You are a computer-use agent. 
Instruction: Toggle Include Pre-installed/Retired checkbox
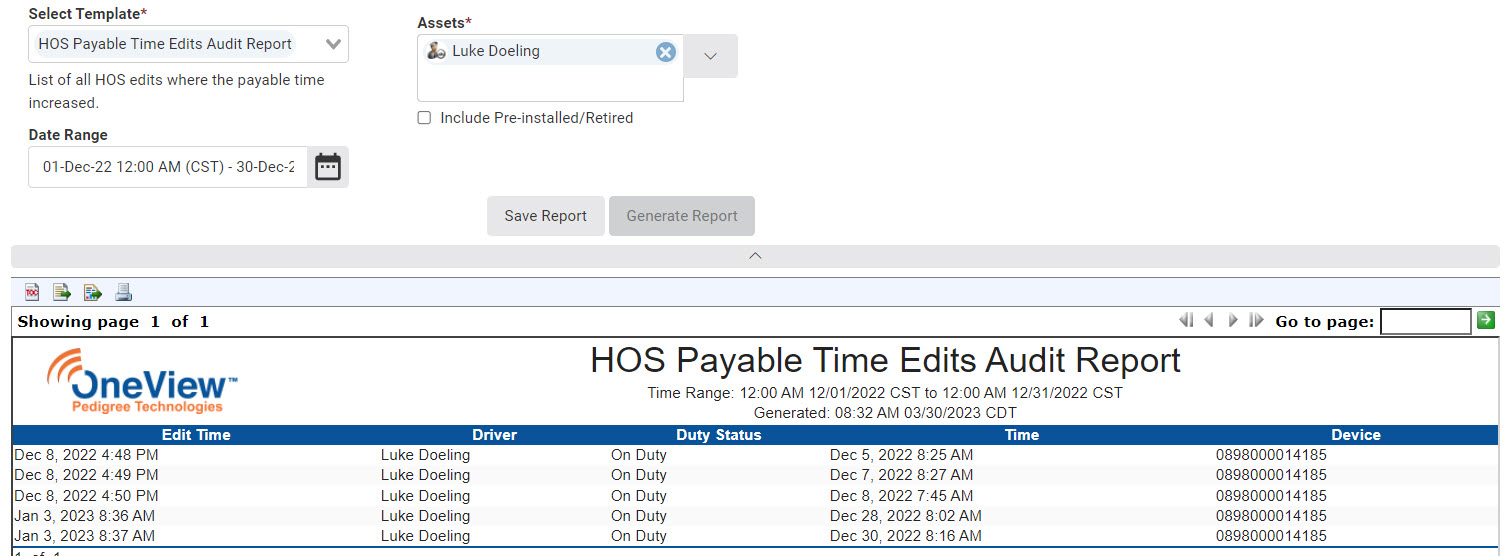click(x=424, y=118)
